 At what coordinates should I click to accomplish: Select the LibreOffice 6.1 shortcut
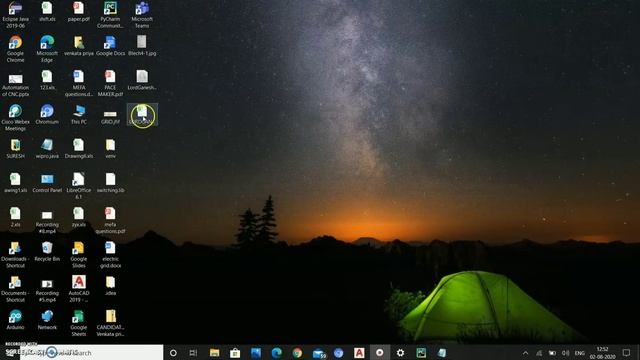(78, 186)
